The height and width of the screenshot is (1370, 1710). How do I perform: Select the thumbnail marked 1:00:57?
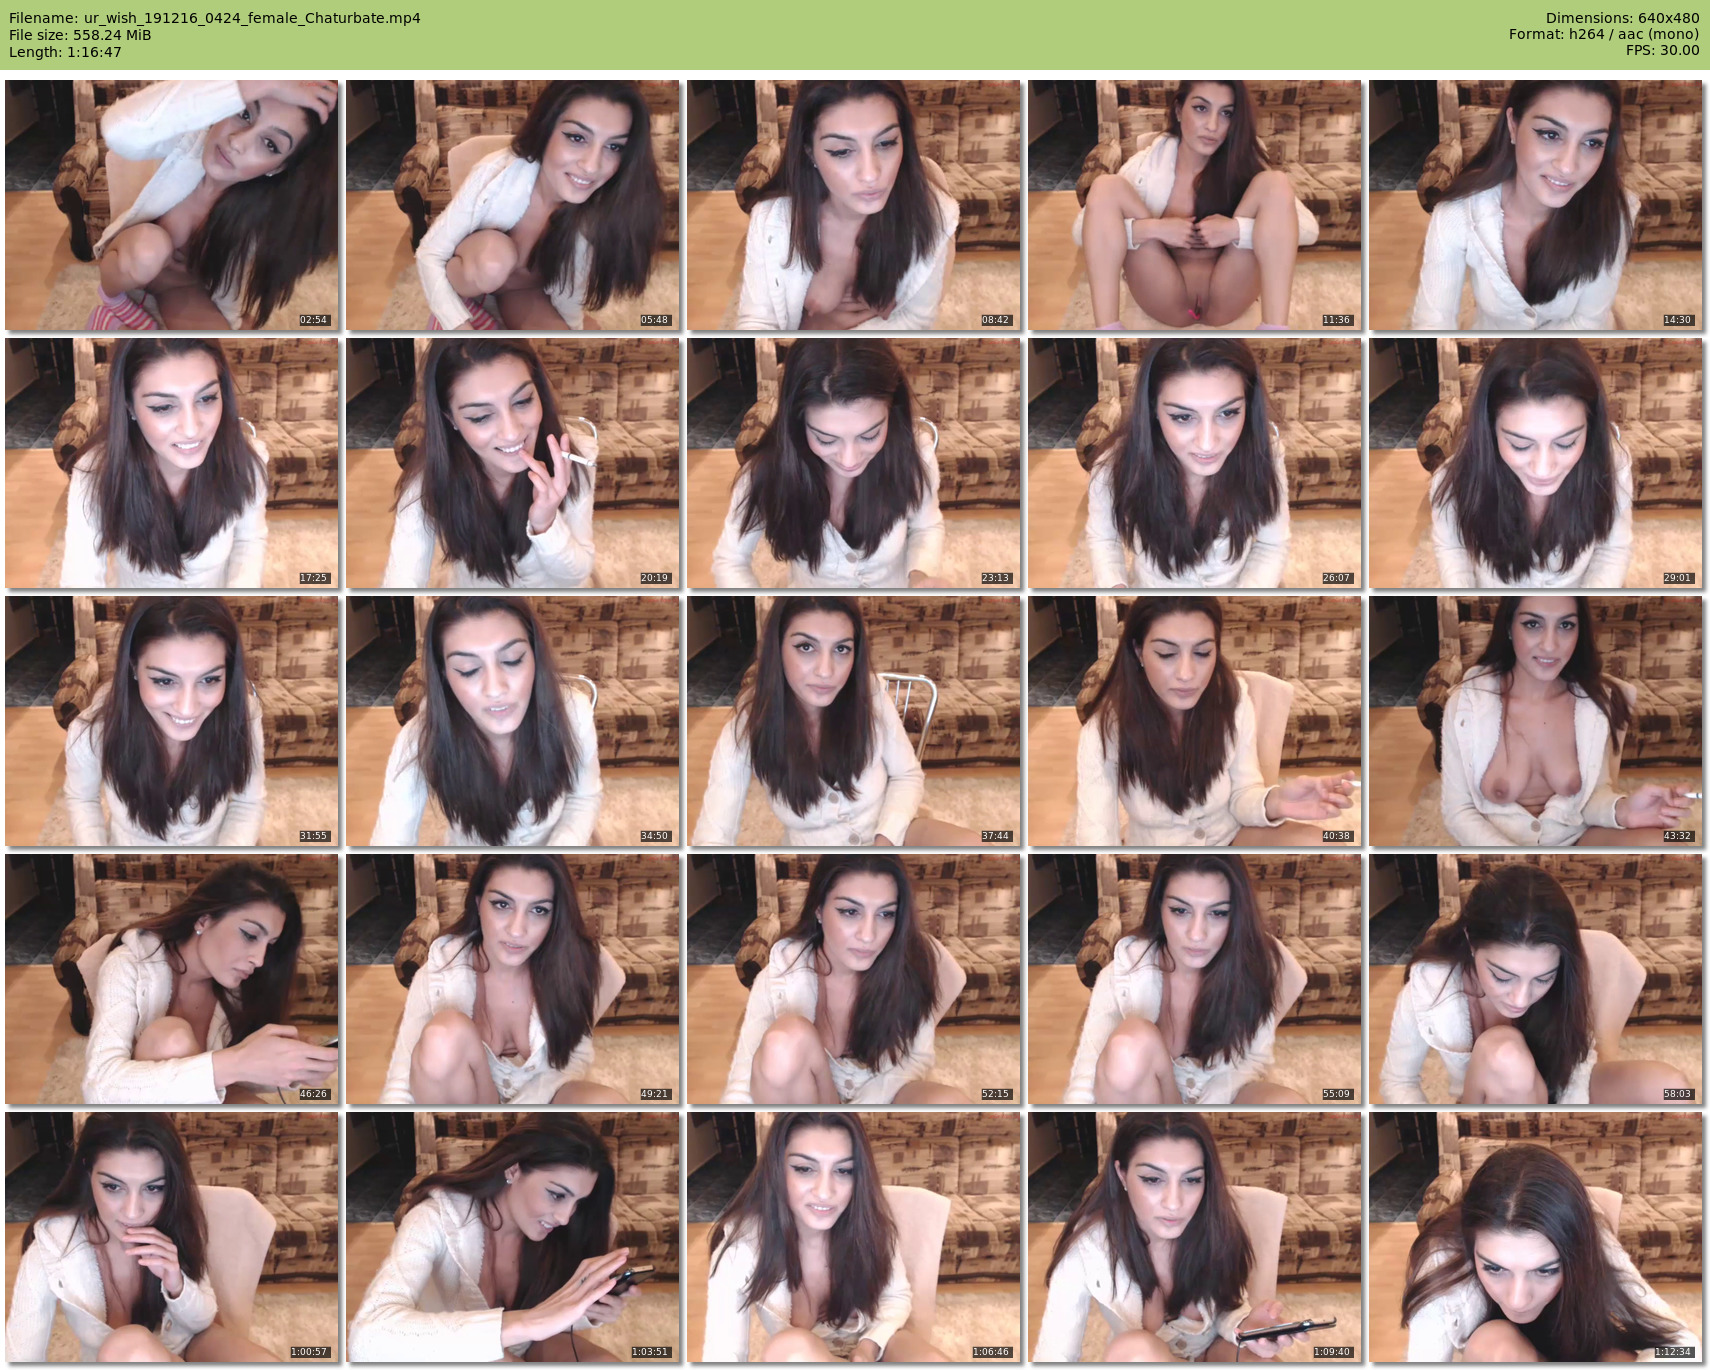coord(172,1237)
